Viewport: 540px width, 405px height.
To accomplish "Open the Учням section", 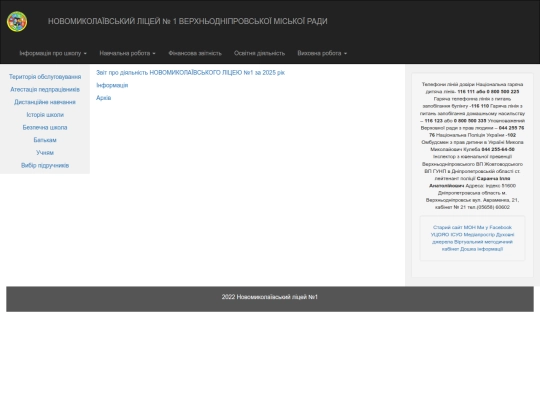I will click(x=45, y=153).
